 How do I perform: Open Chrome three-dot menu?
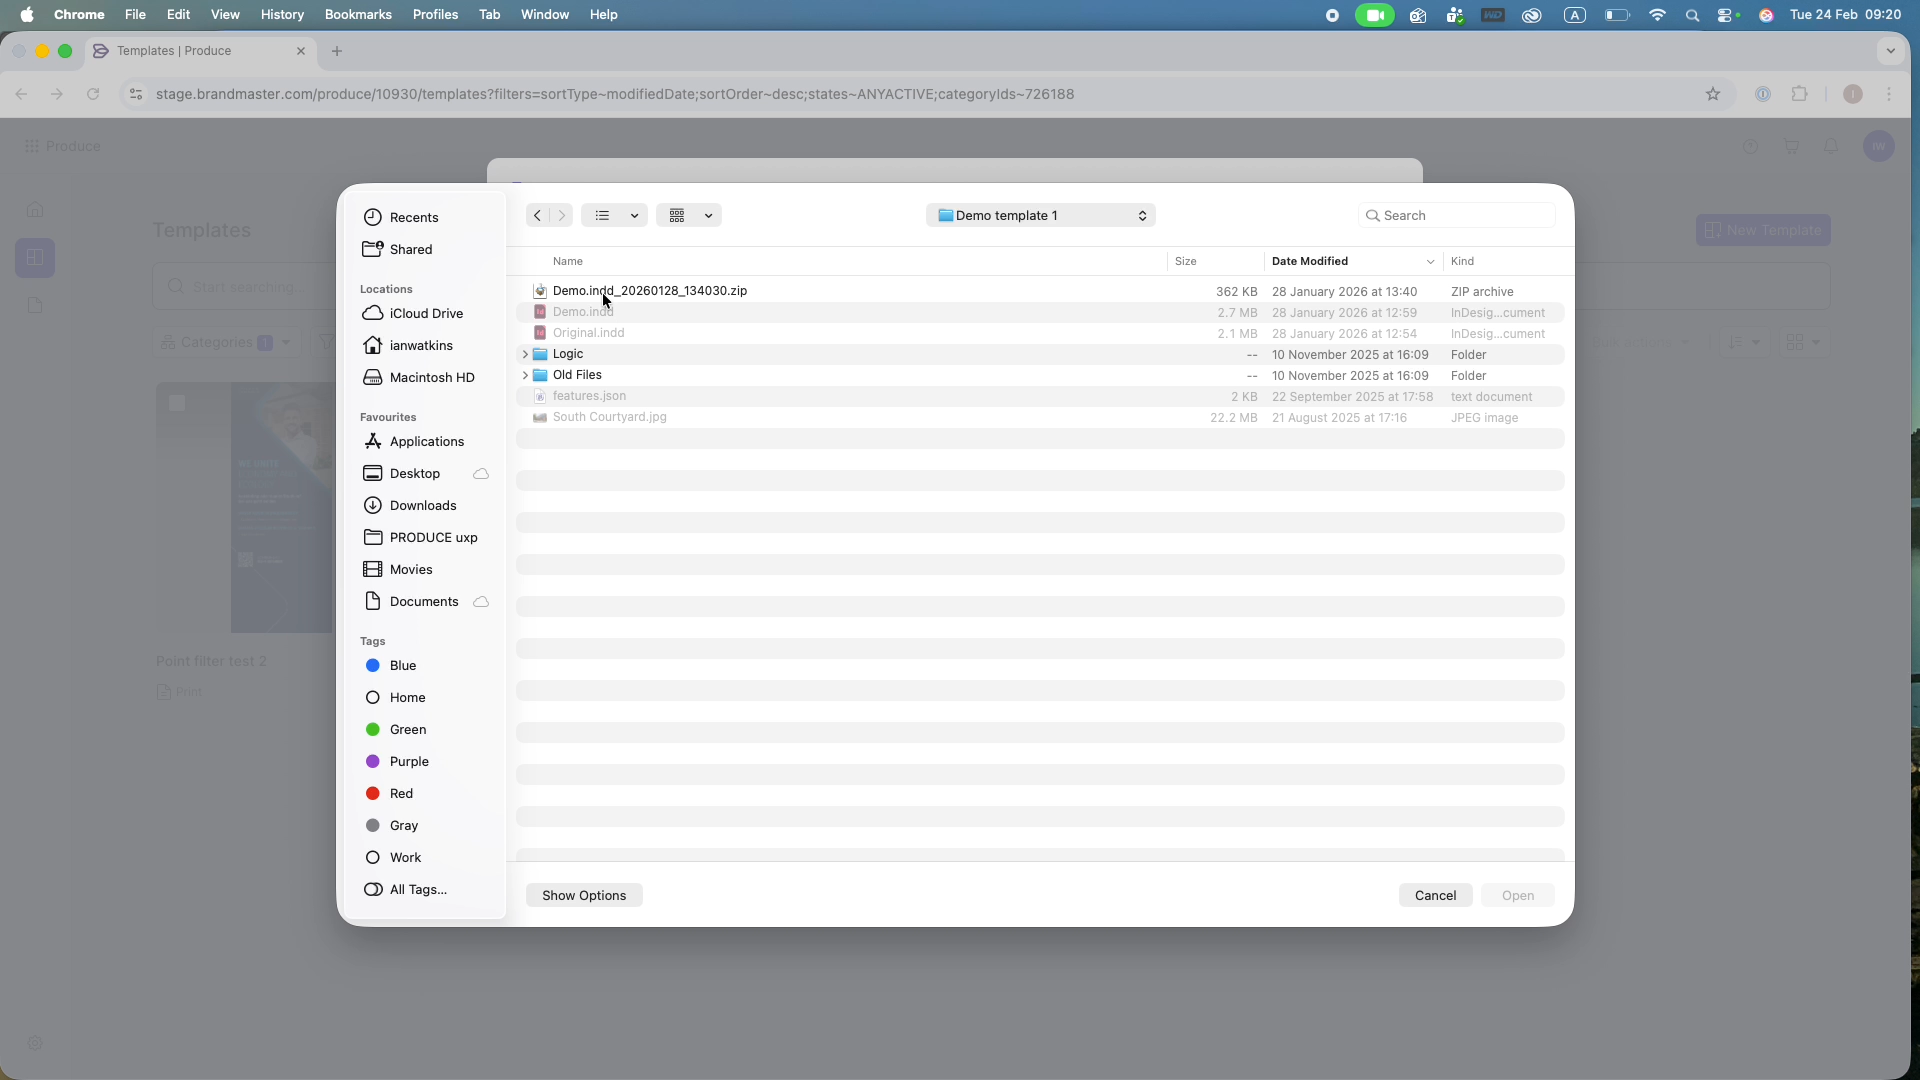pyautogui.click(x=1889, y=94)
